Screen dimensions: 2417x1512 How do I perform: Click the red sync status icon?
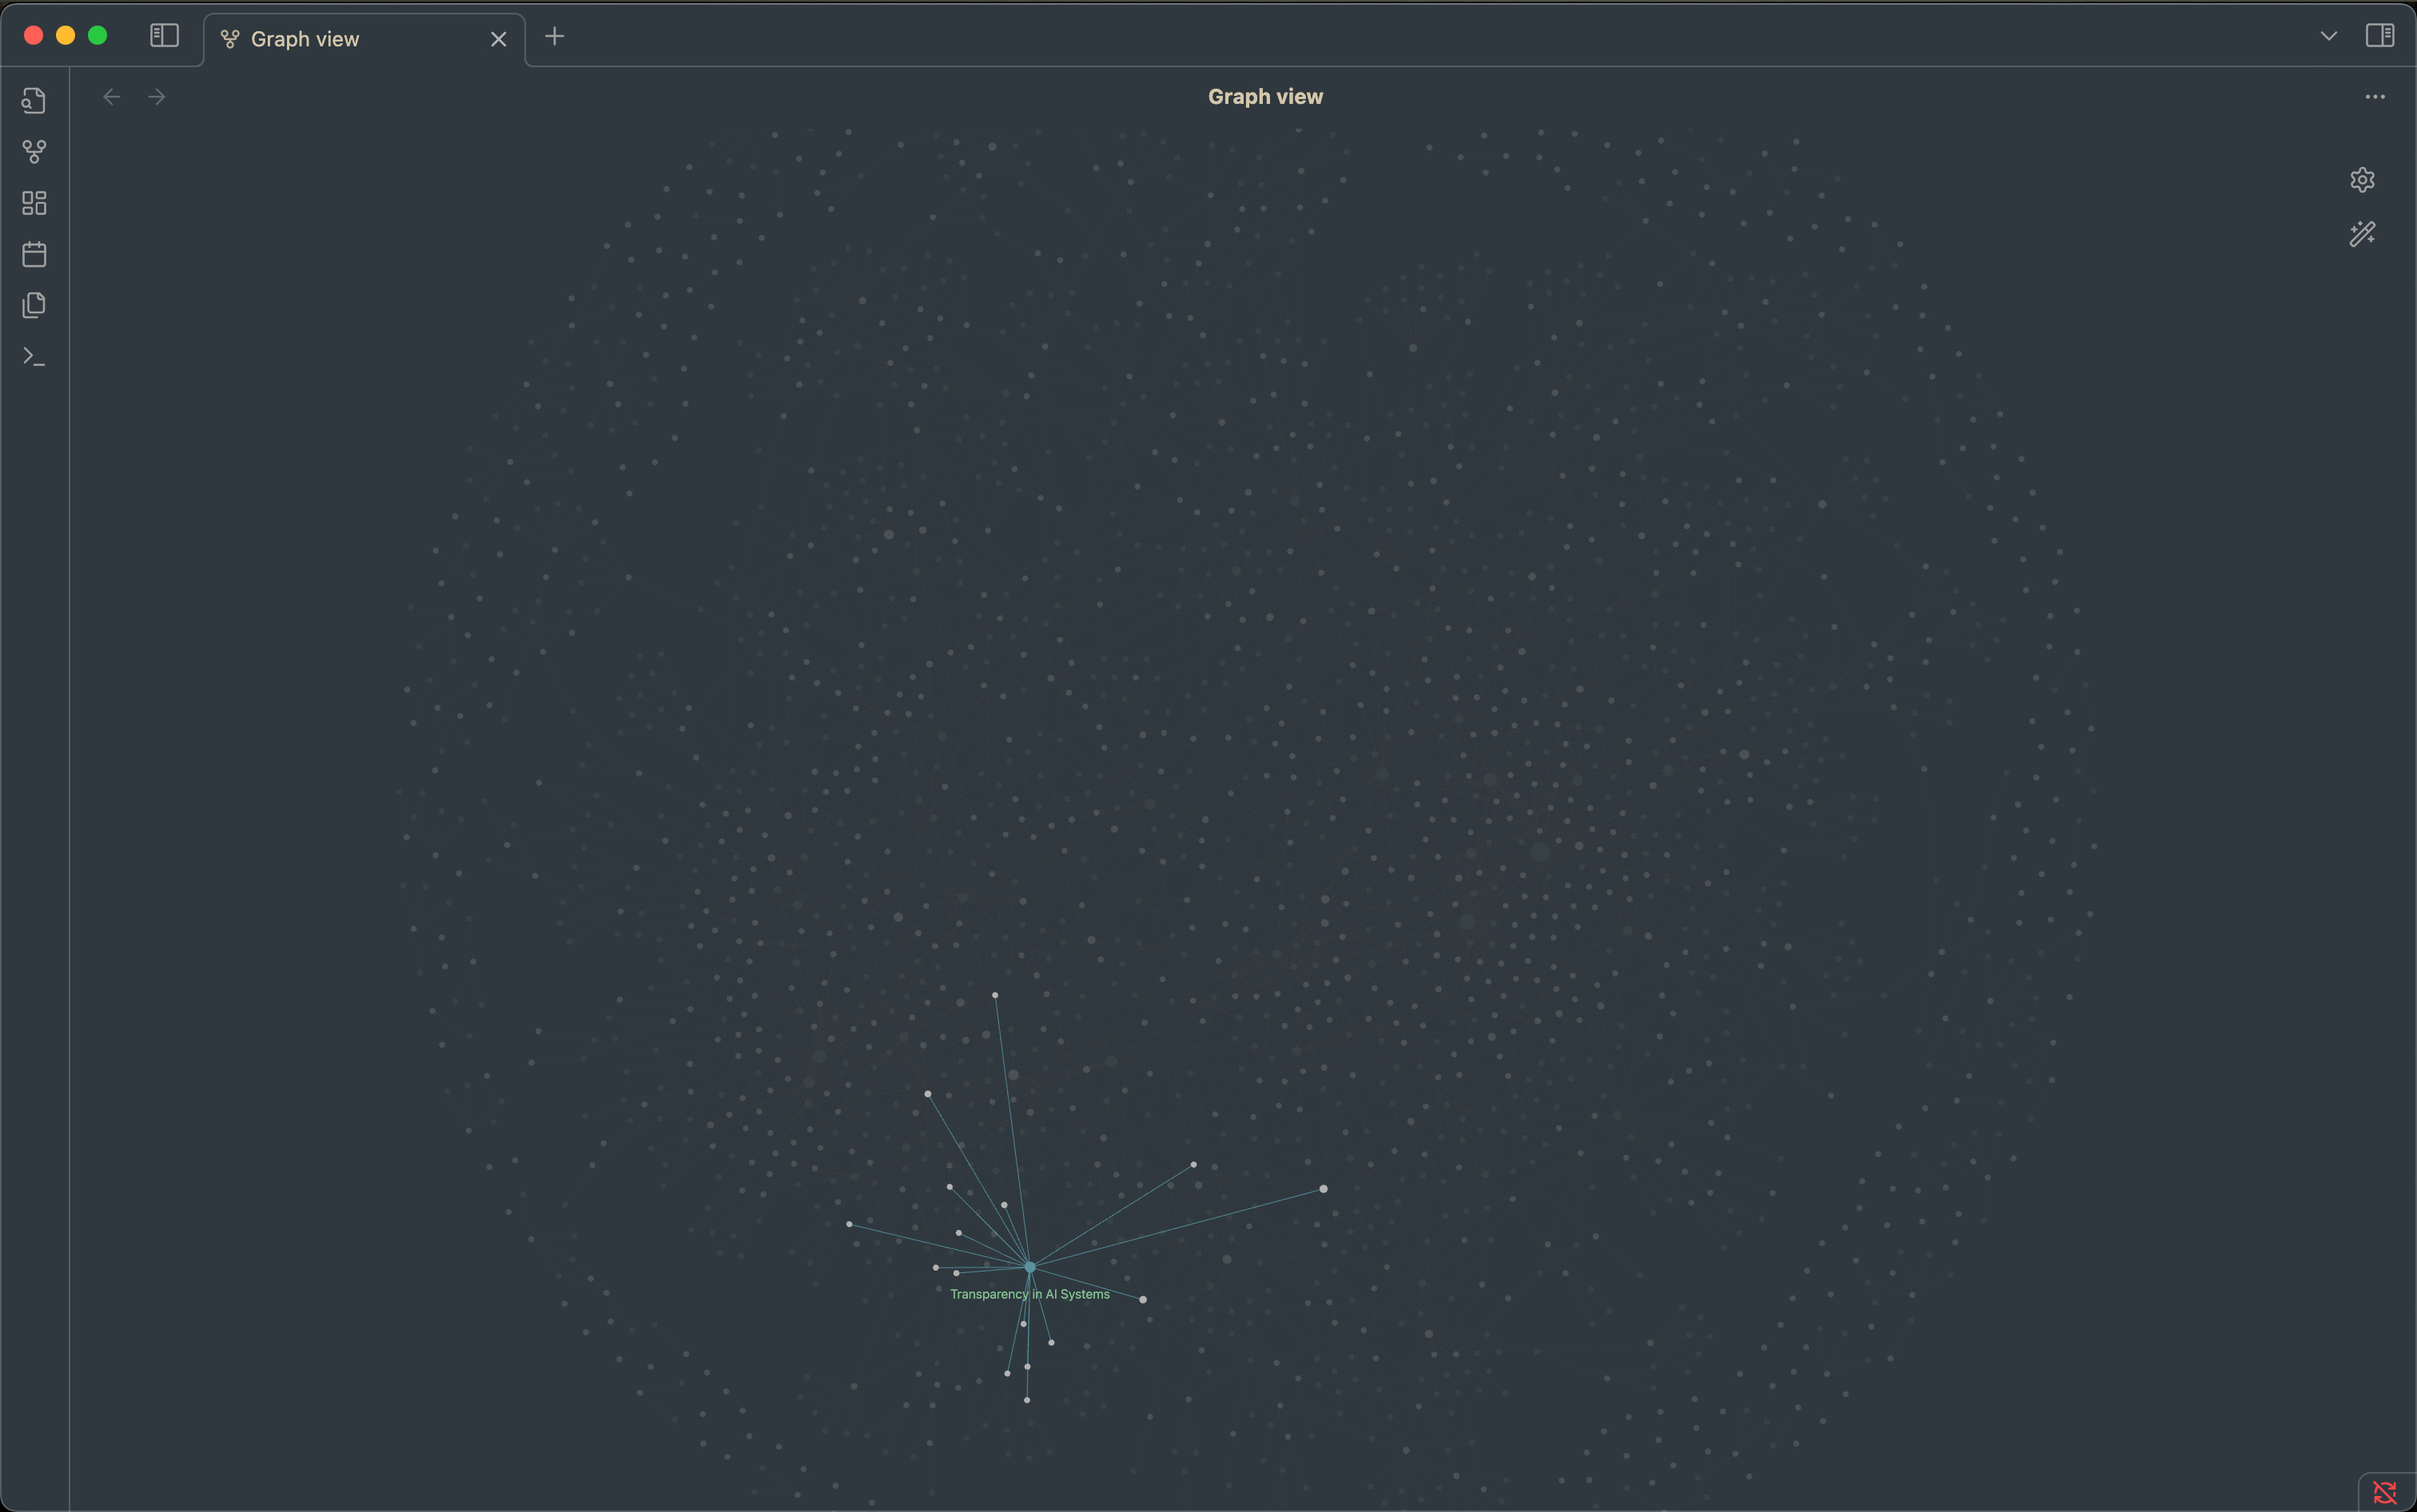coord(2385,1492)
